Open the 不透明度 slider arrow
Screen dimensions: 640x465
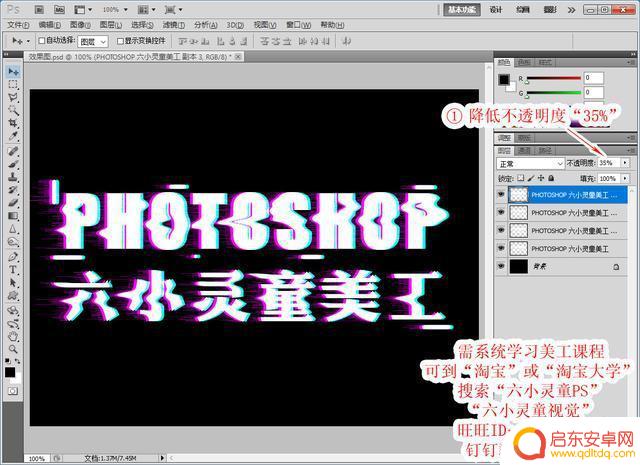pos(625,162)
